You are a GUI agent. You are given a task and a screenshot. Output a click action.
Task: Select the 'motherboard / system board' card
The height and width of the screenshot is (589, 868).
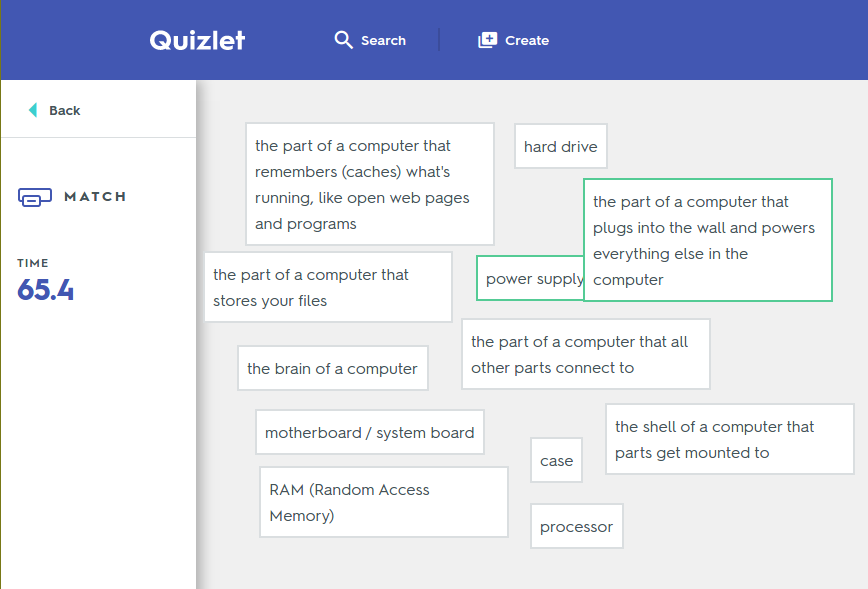pyautogui.click(x=370, y=432)
